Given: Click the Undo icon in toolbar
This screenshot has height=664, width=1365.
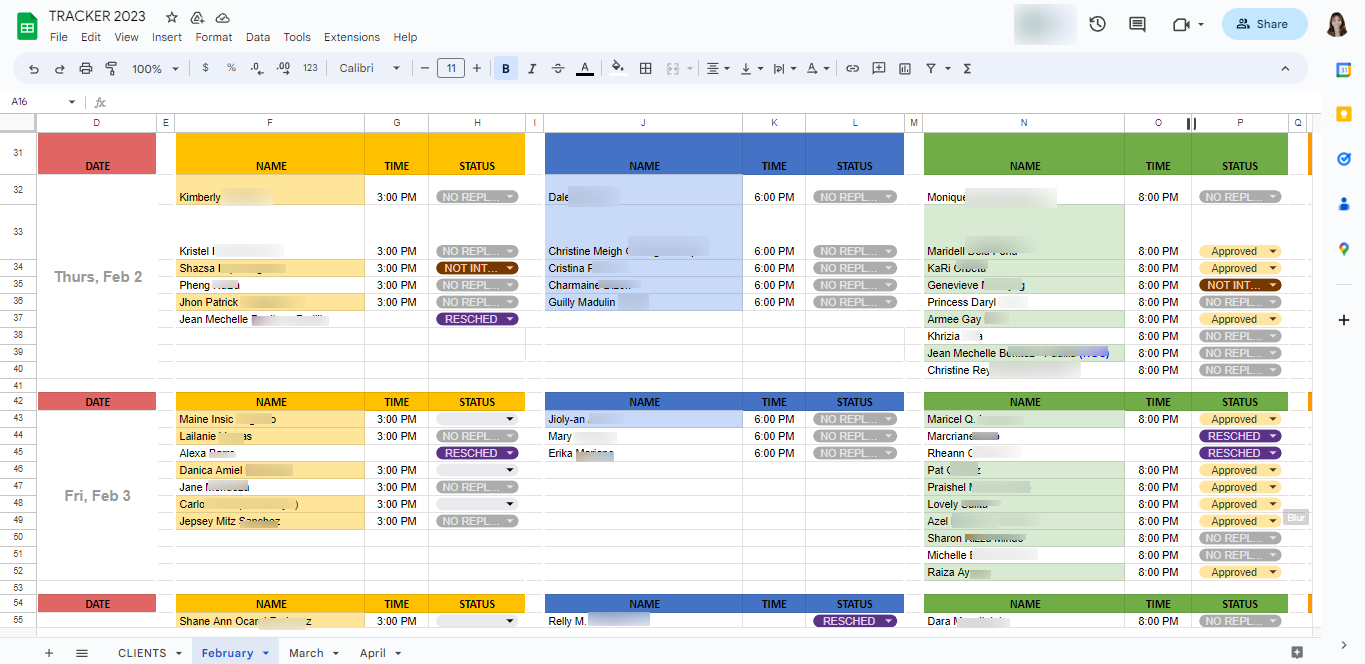Looking at the screenshot, I should [34, 69].
